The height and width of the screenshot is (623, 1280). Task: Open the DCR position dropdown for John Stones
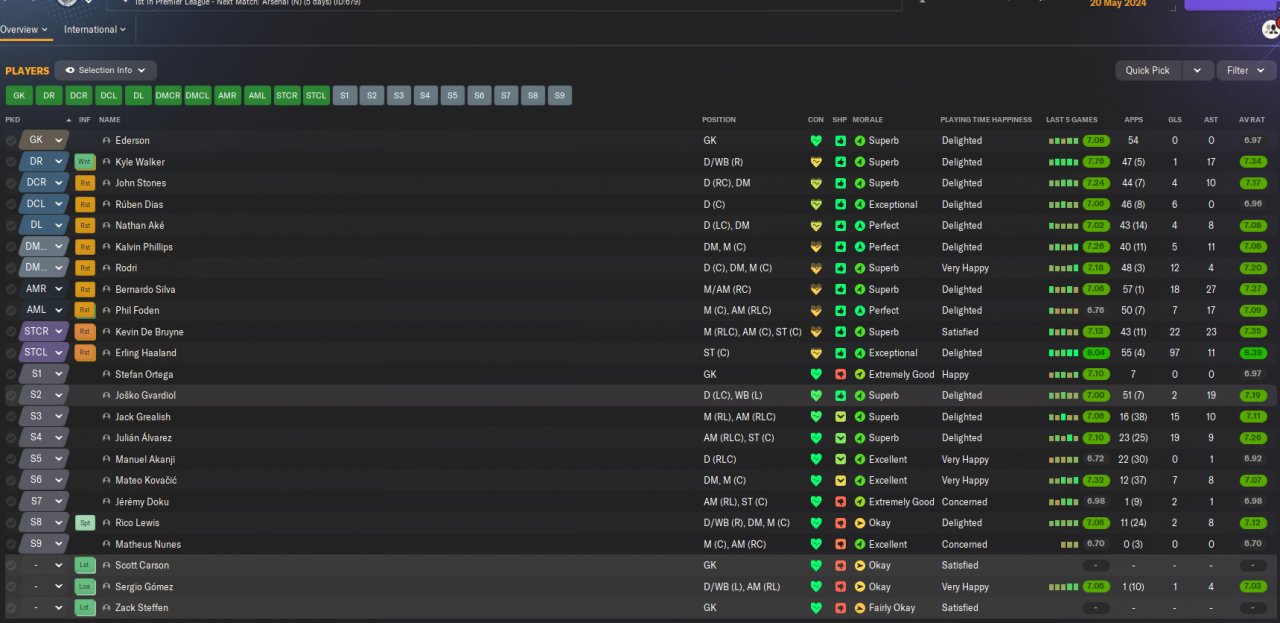(44, 183)
